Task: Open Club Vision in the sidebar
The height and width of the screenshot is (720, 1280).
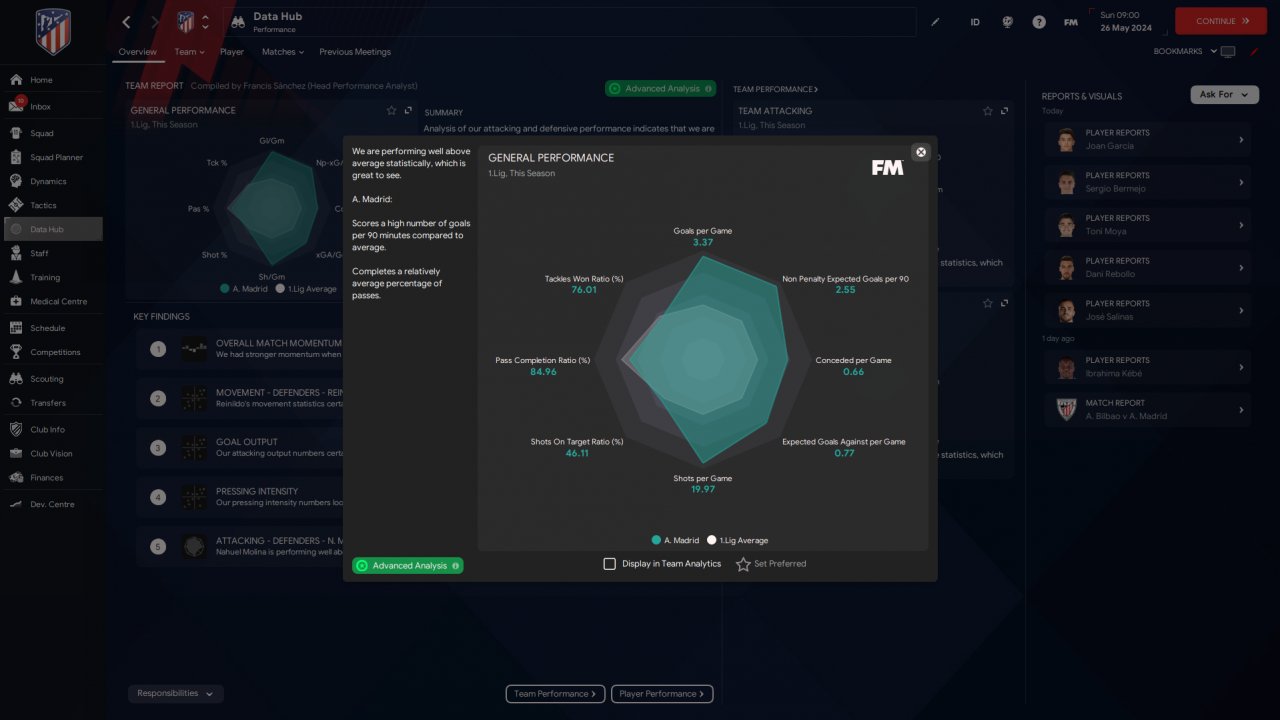Action: pyautogui.click(x=52, y=454)
